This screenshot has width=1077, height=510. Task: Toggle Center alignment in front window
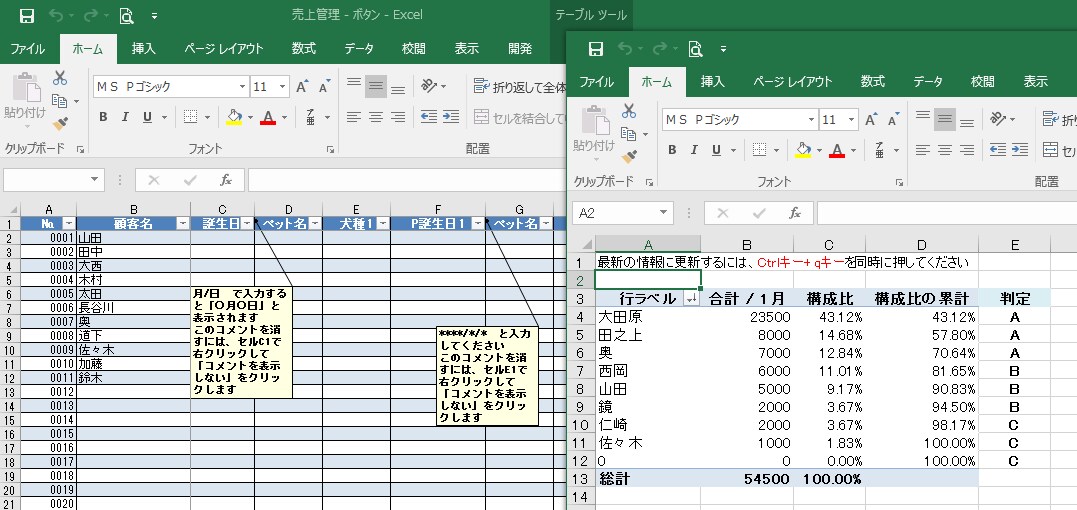945,150
